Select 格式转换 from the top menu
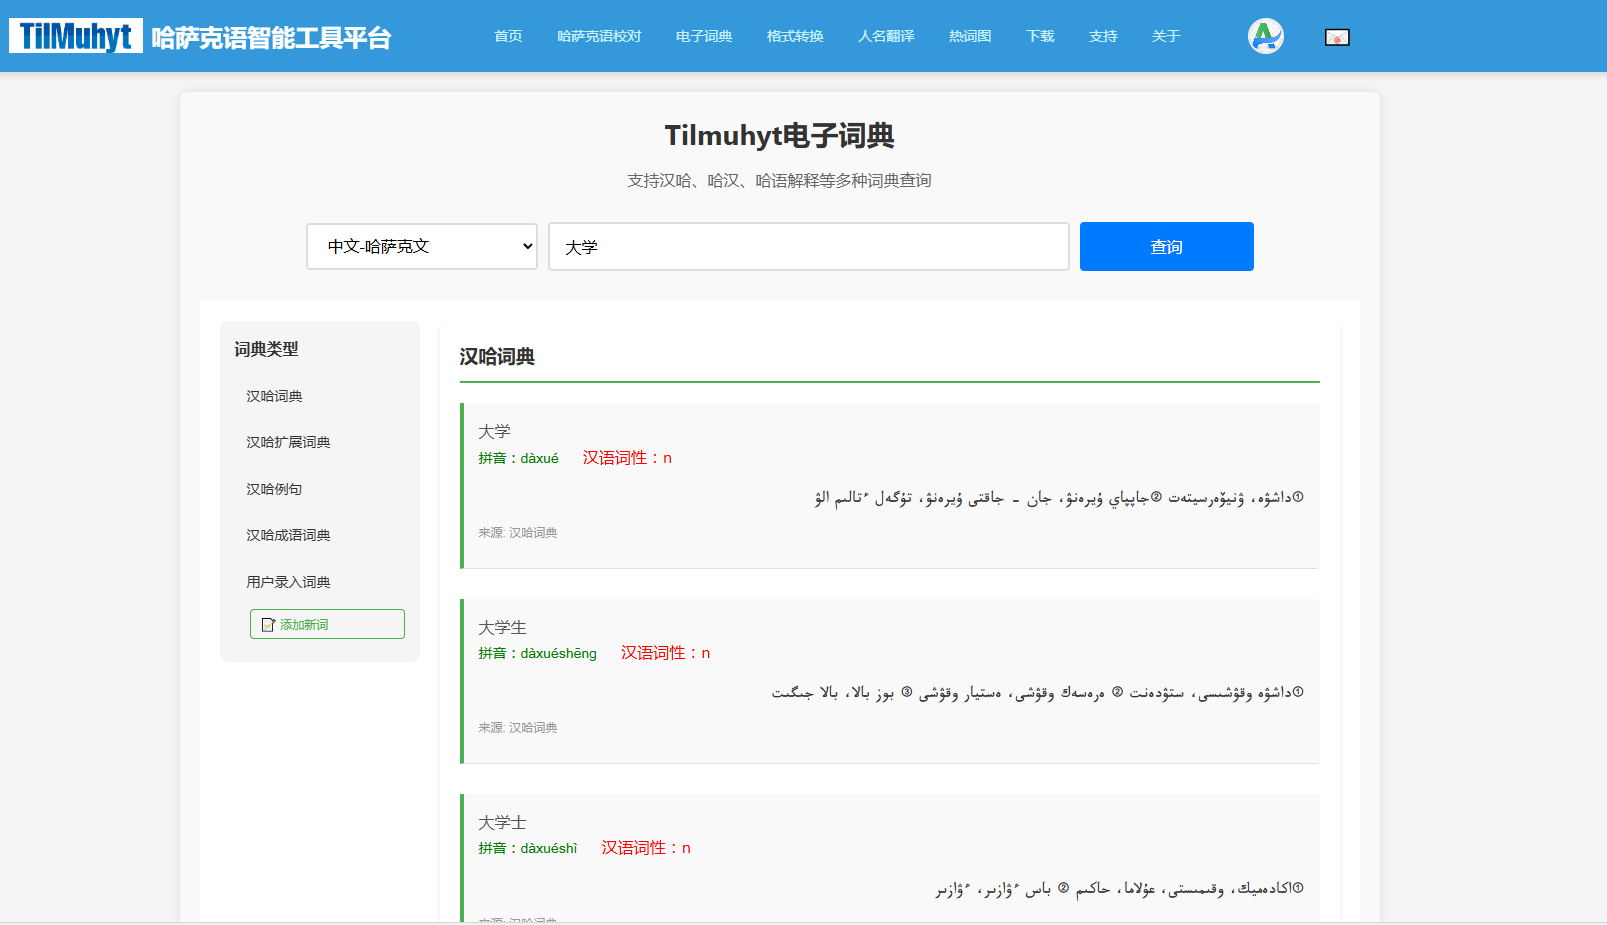Screen dimensions: 1607x925 pyautogui.click(x=794, y=36)
